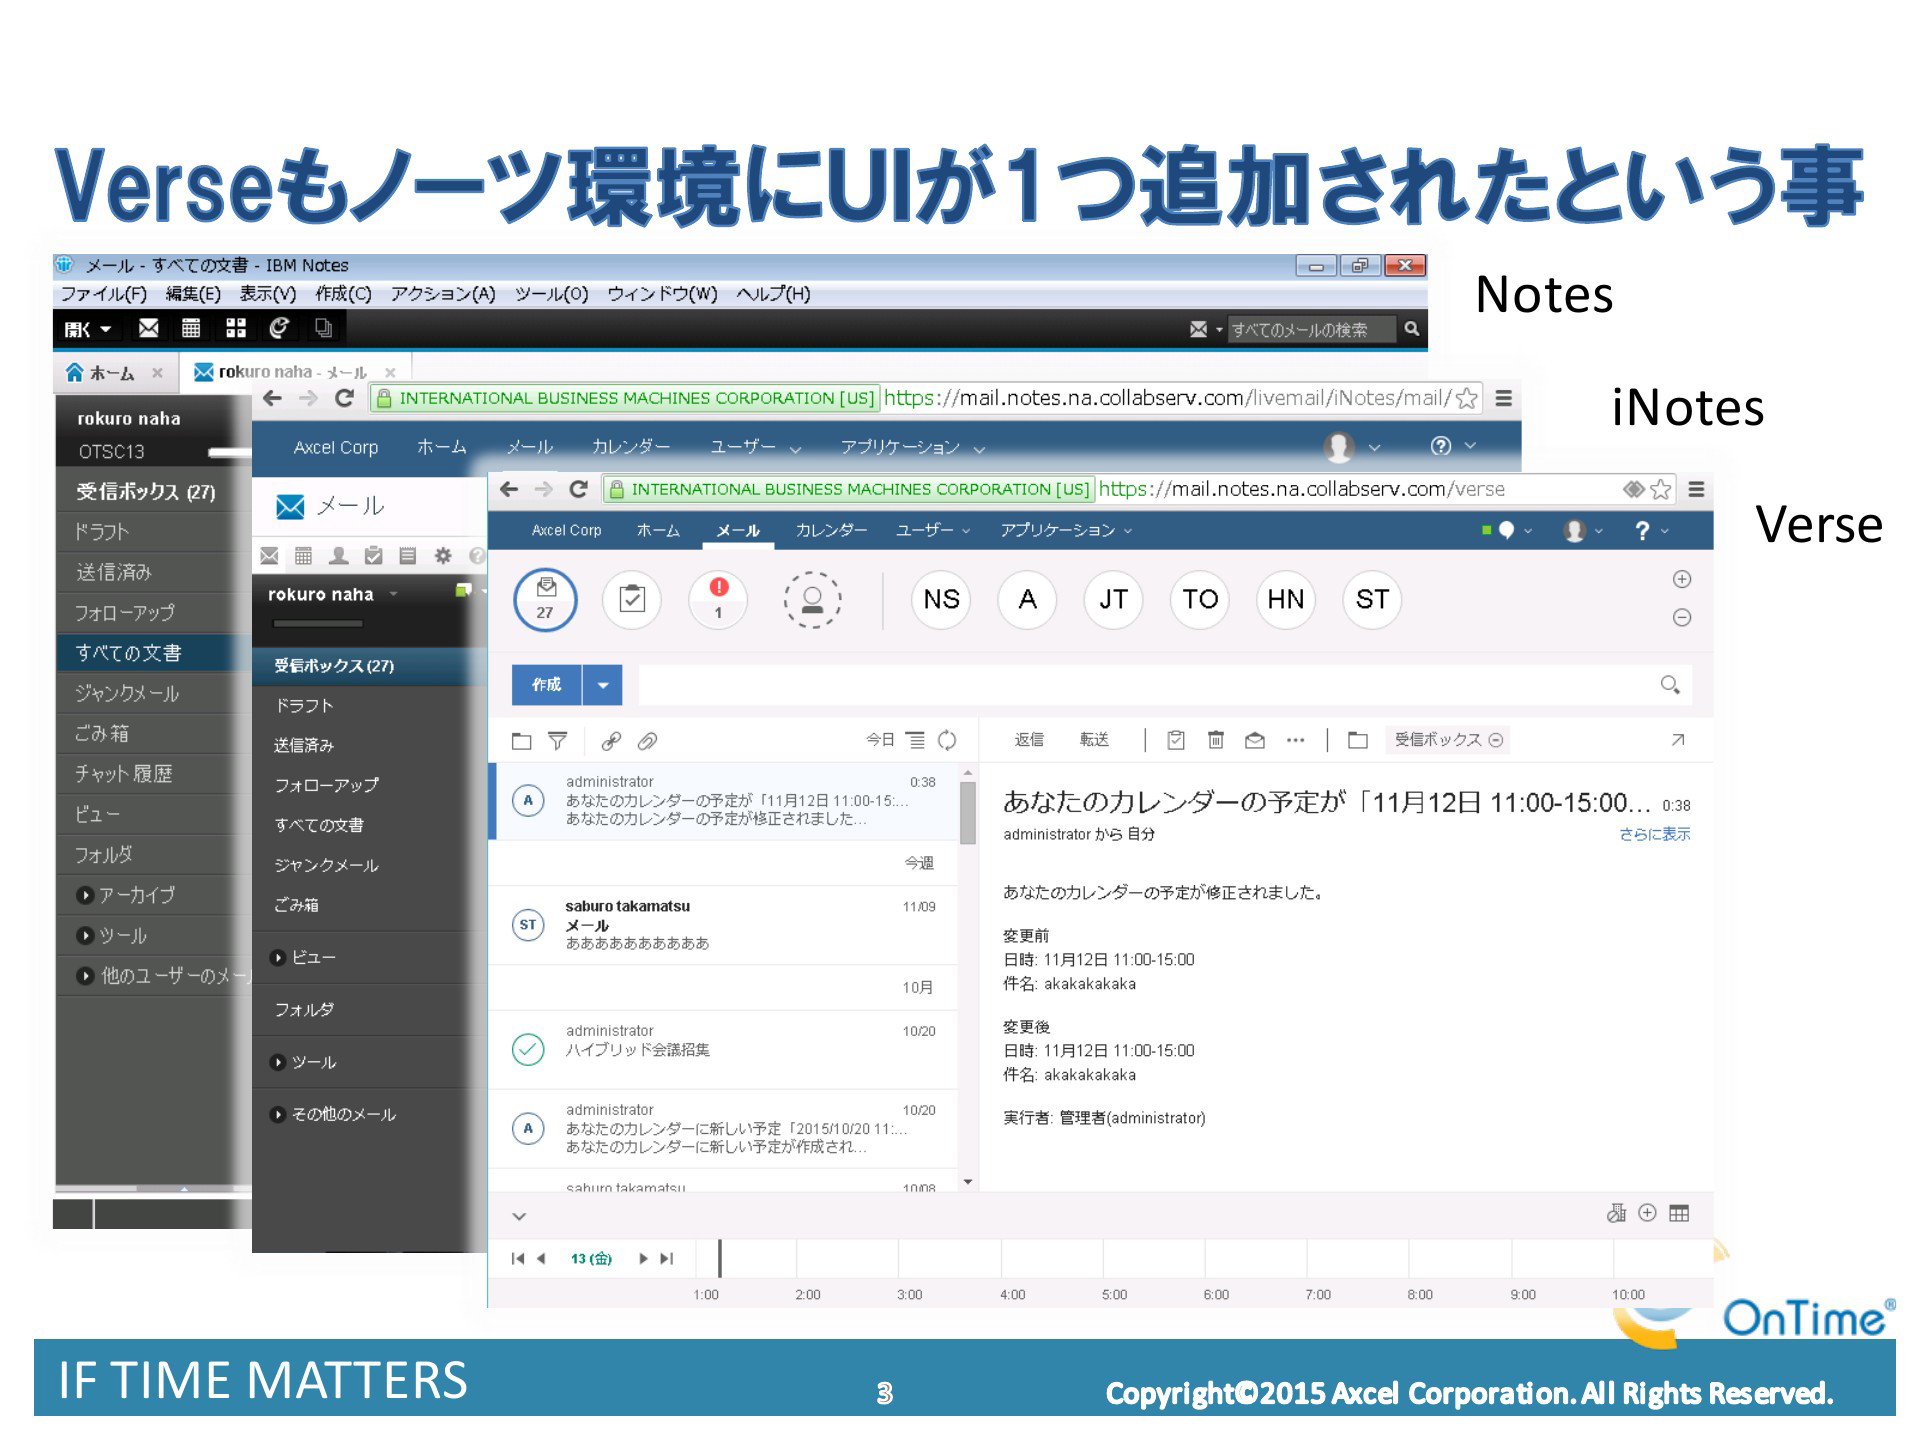Open the saburo takamatsu メール message
Viewport: 1920px width, 1440px height.
pyautogui.click(x=723, y=925)
